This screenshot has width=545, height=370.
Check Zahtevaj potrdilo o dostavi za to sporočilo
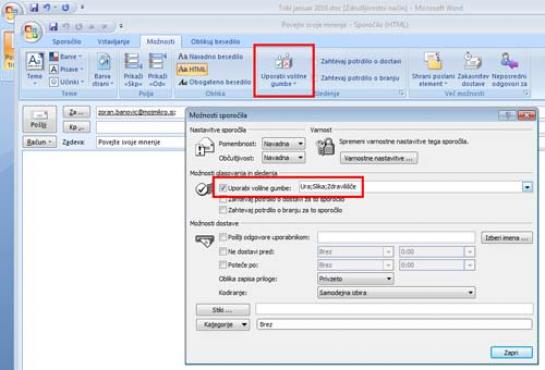223,200
